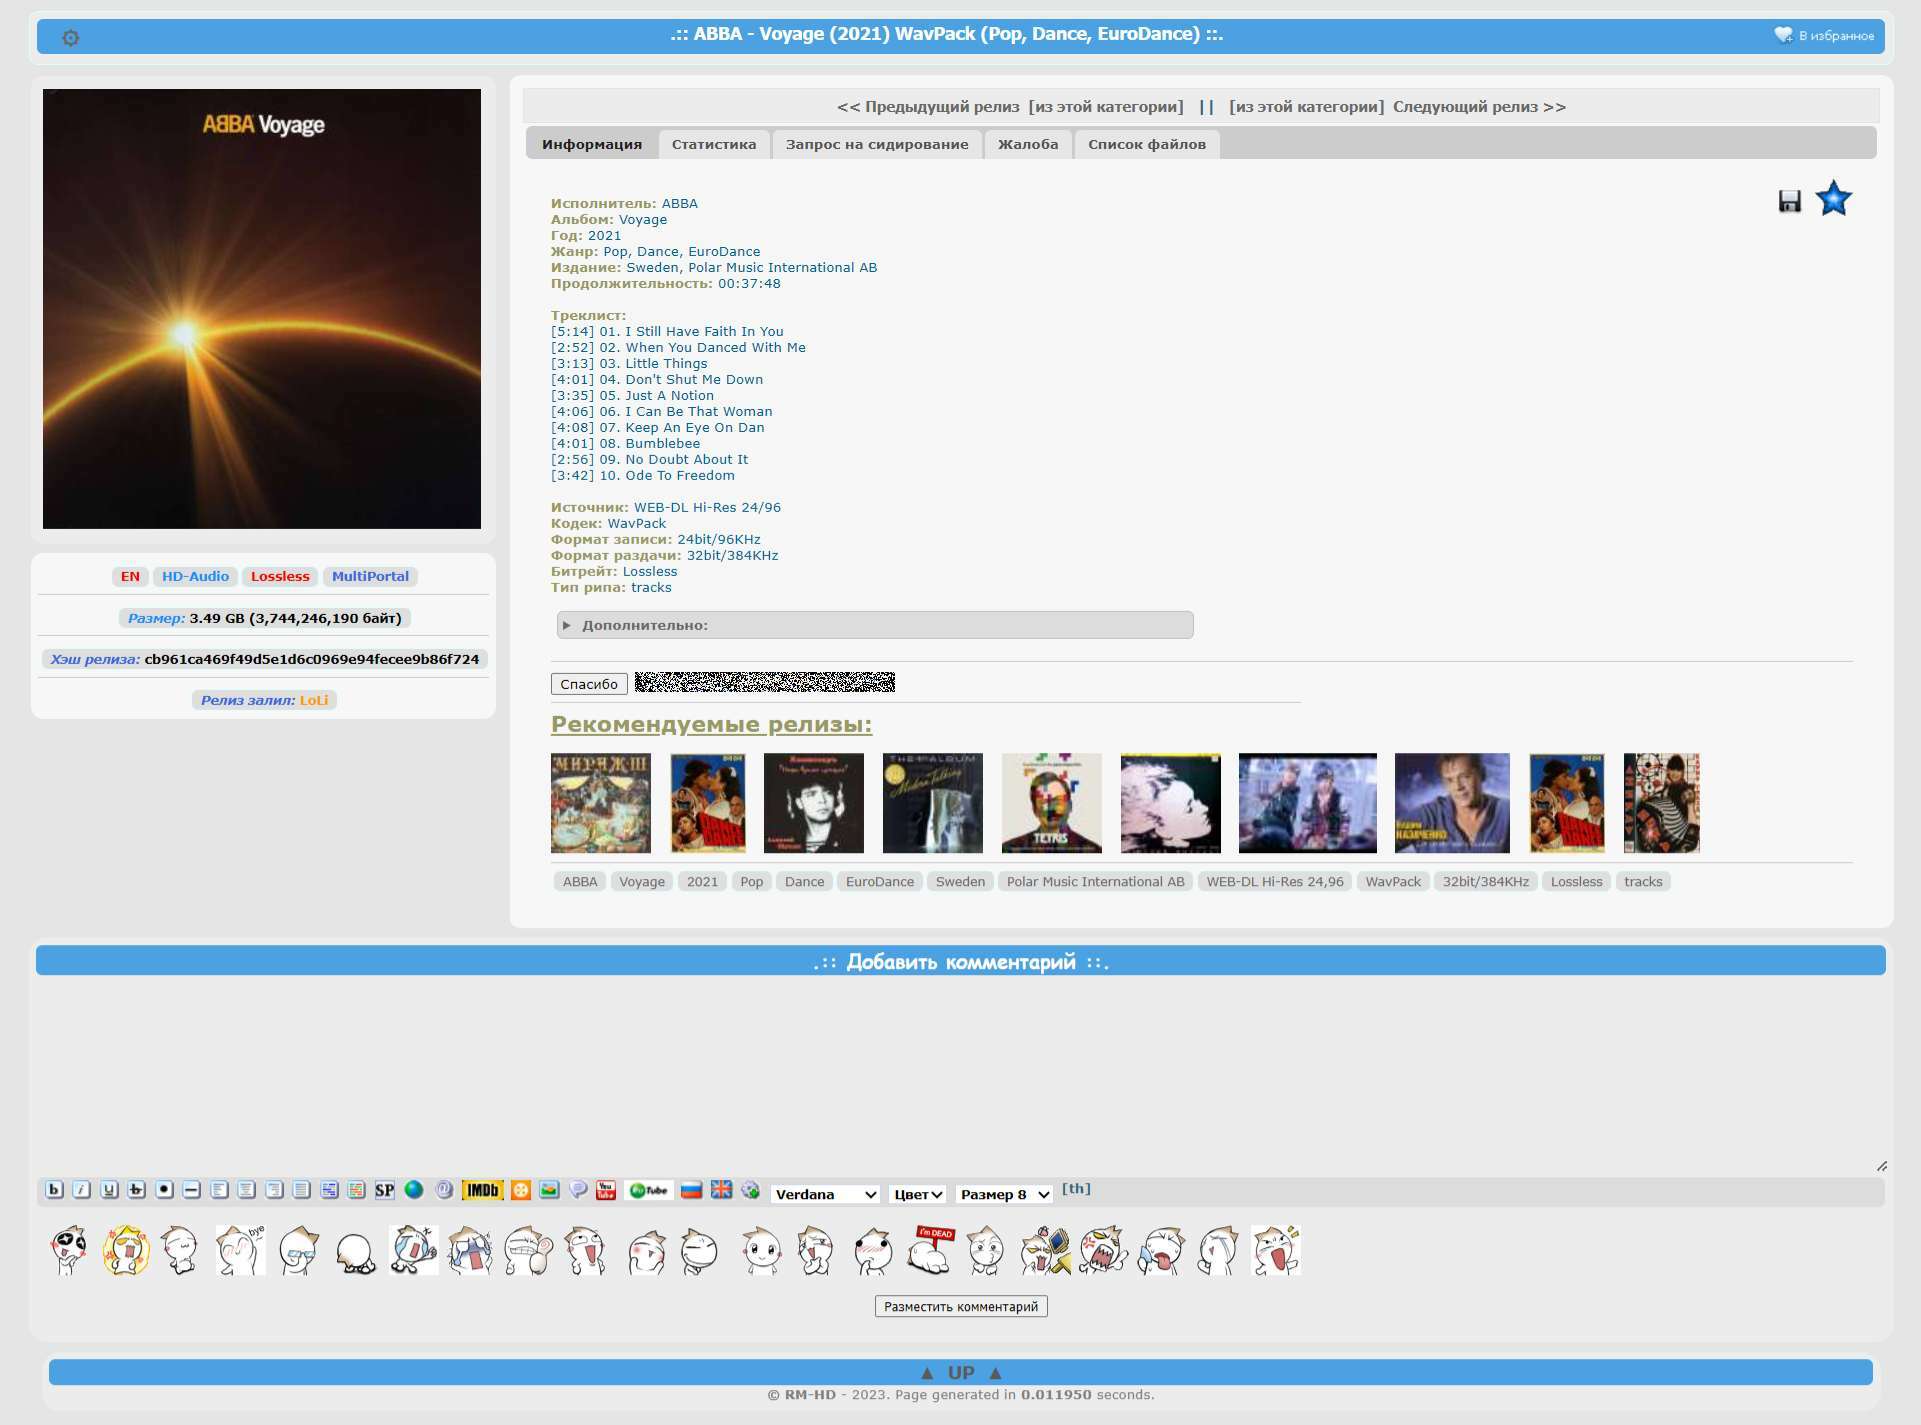Open the Цвет color dropdown
1921x1425 pixels.
(918, 1194)
